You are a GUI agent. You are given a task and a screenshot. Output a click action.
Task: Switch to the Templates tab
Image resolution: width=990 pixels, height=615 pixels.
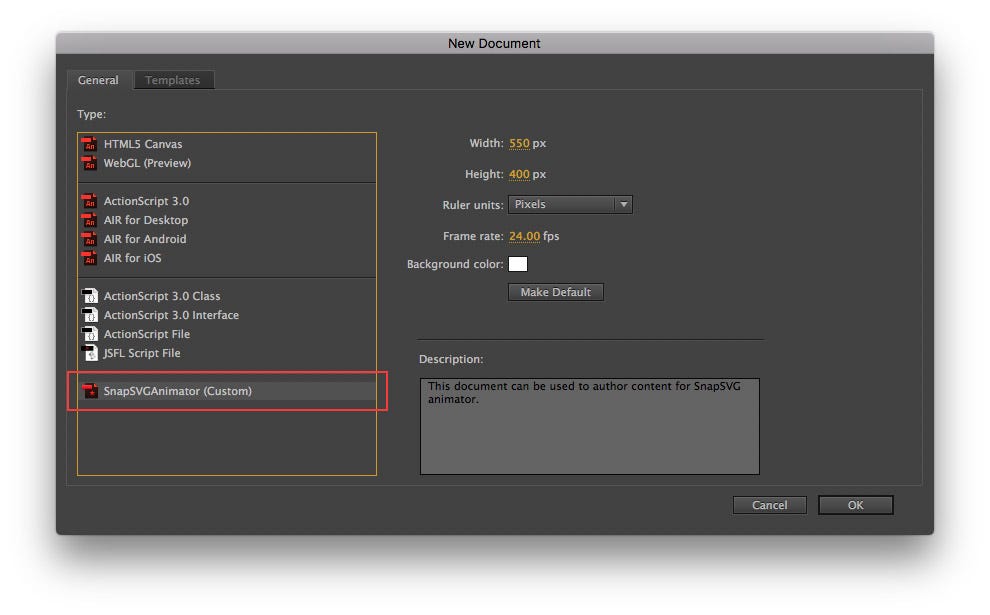[x=173, y=80]
